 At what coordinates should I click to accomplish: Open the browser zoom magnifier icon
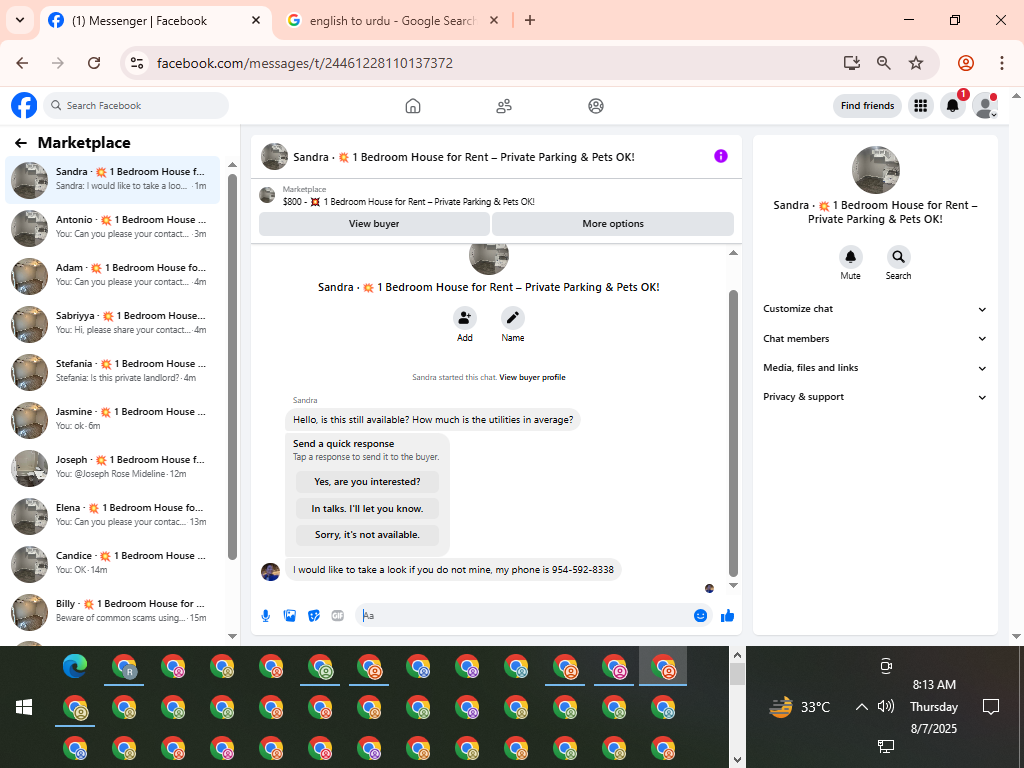[x=884, y=63]
